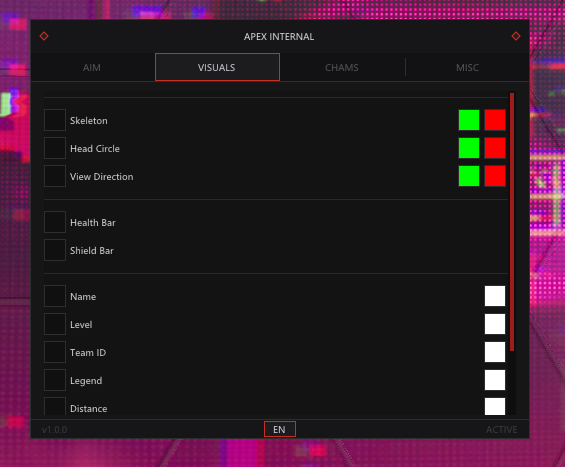Viewport: 565px width, 467px height.
Task: Switch to the AIM tab
Action: click(92, 67)
